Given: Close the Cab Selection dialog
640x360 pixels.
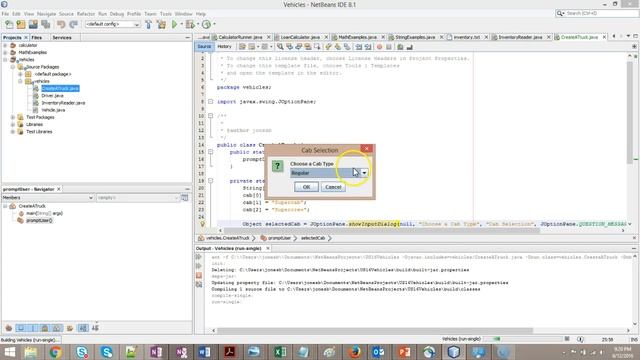Looking at the screenshot, I should [x=367, y=149].
